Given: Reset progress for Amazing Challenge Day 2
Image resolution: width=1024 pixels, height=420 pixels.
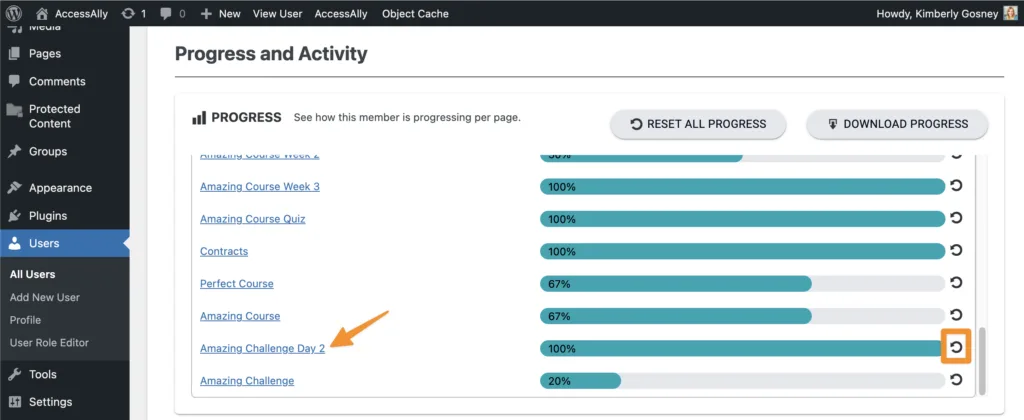Looking at the screenshot, I should [x=956, y=347].
